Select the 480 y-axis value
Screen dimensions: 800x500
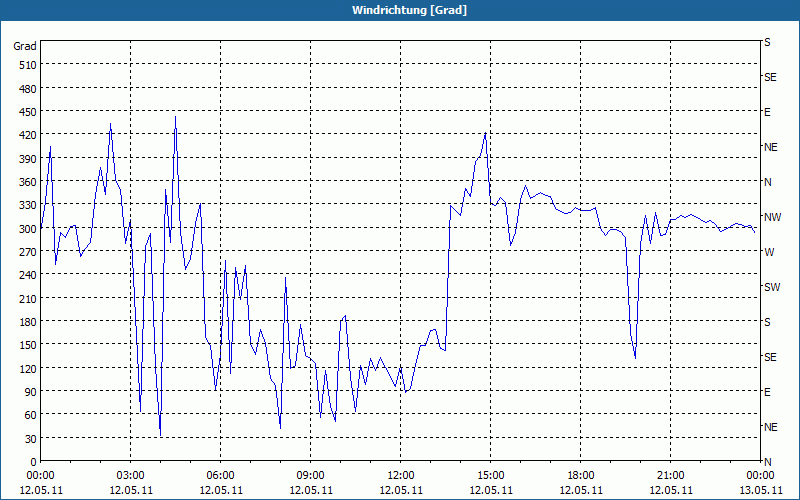point(28,89)
